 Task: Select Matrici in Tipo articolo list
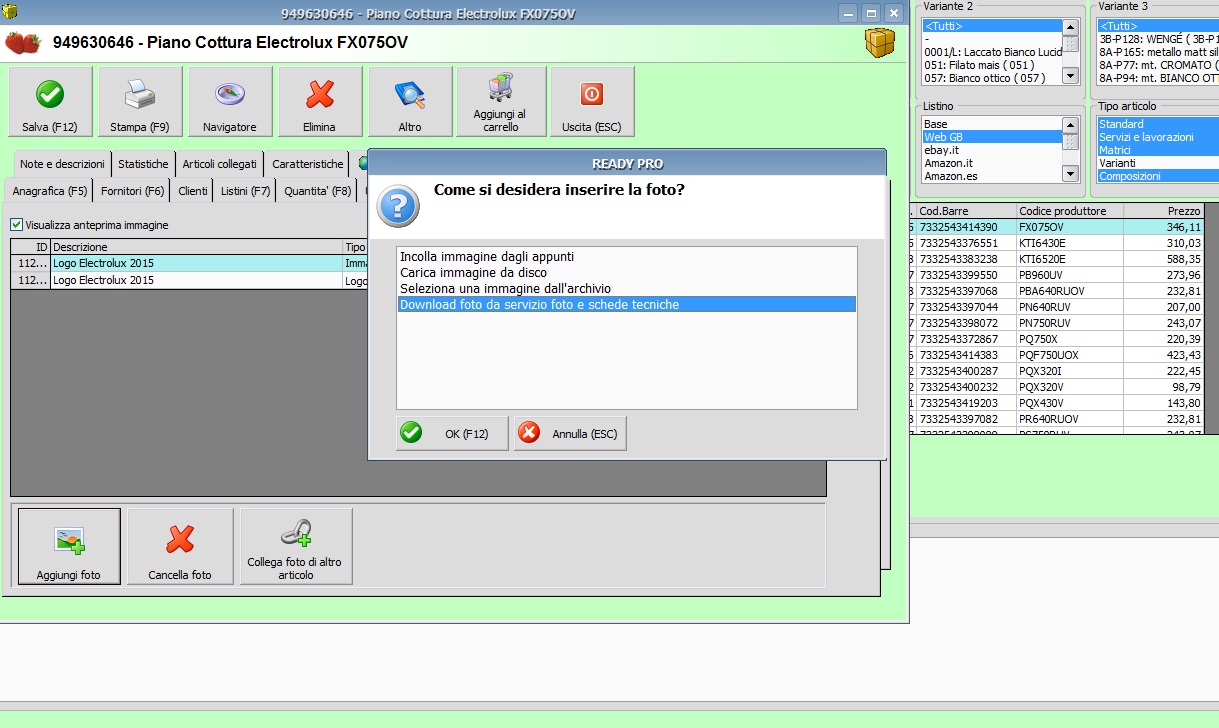point(1158,150)
